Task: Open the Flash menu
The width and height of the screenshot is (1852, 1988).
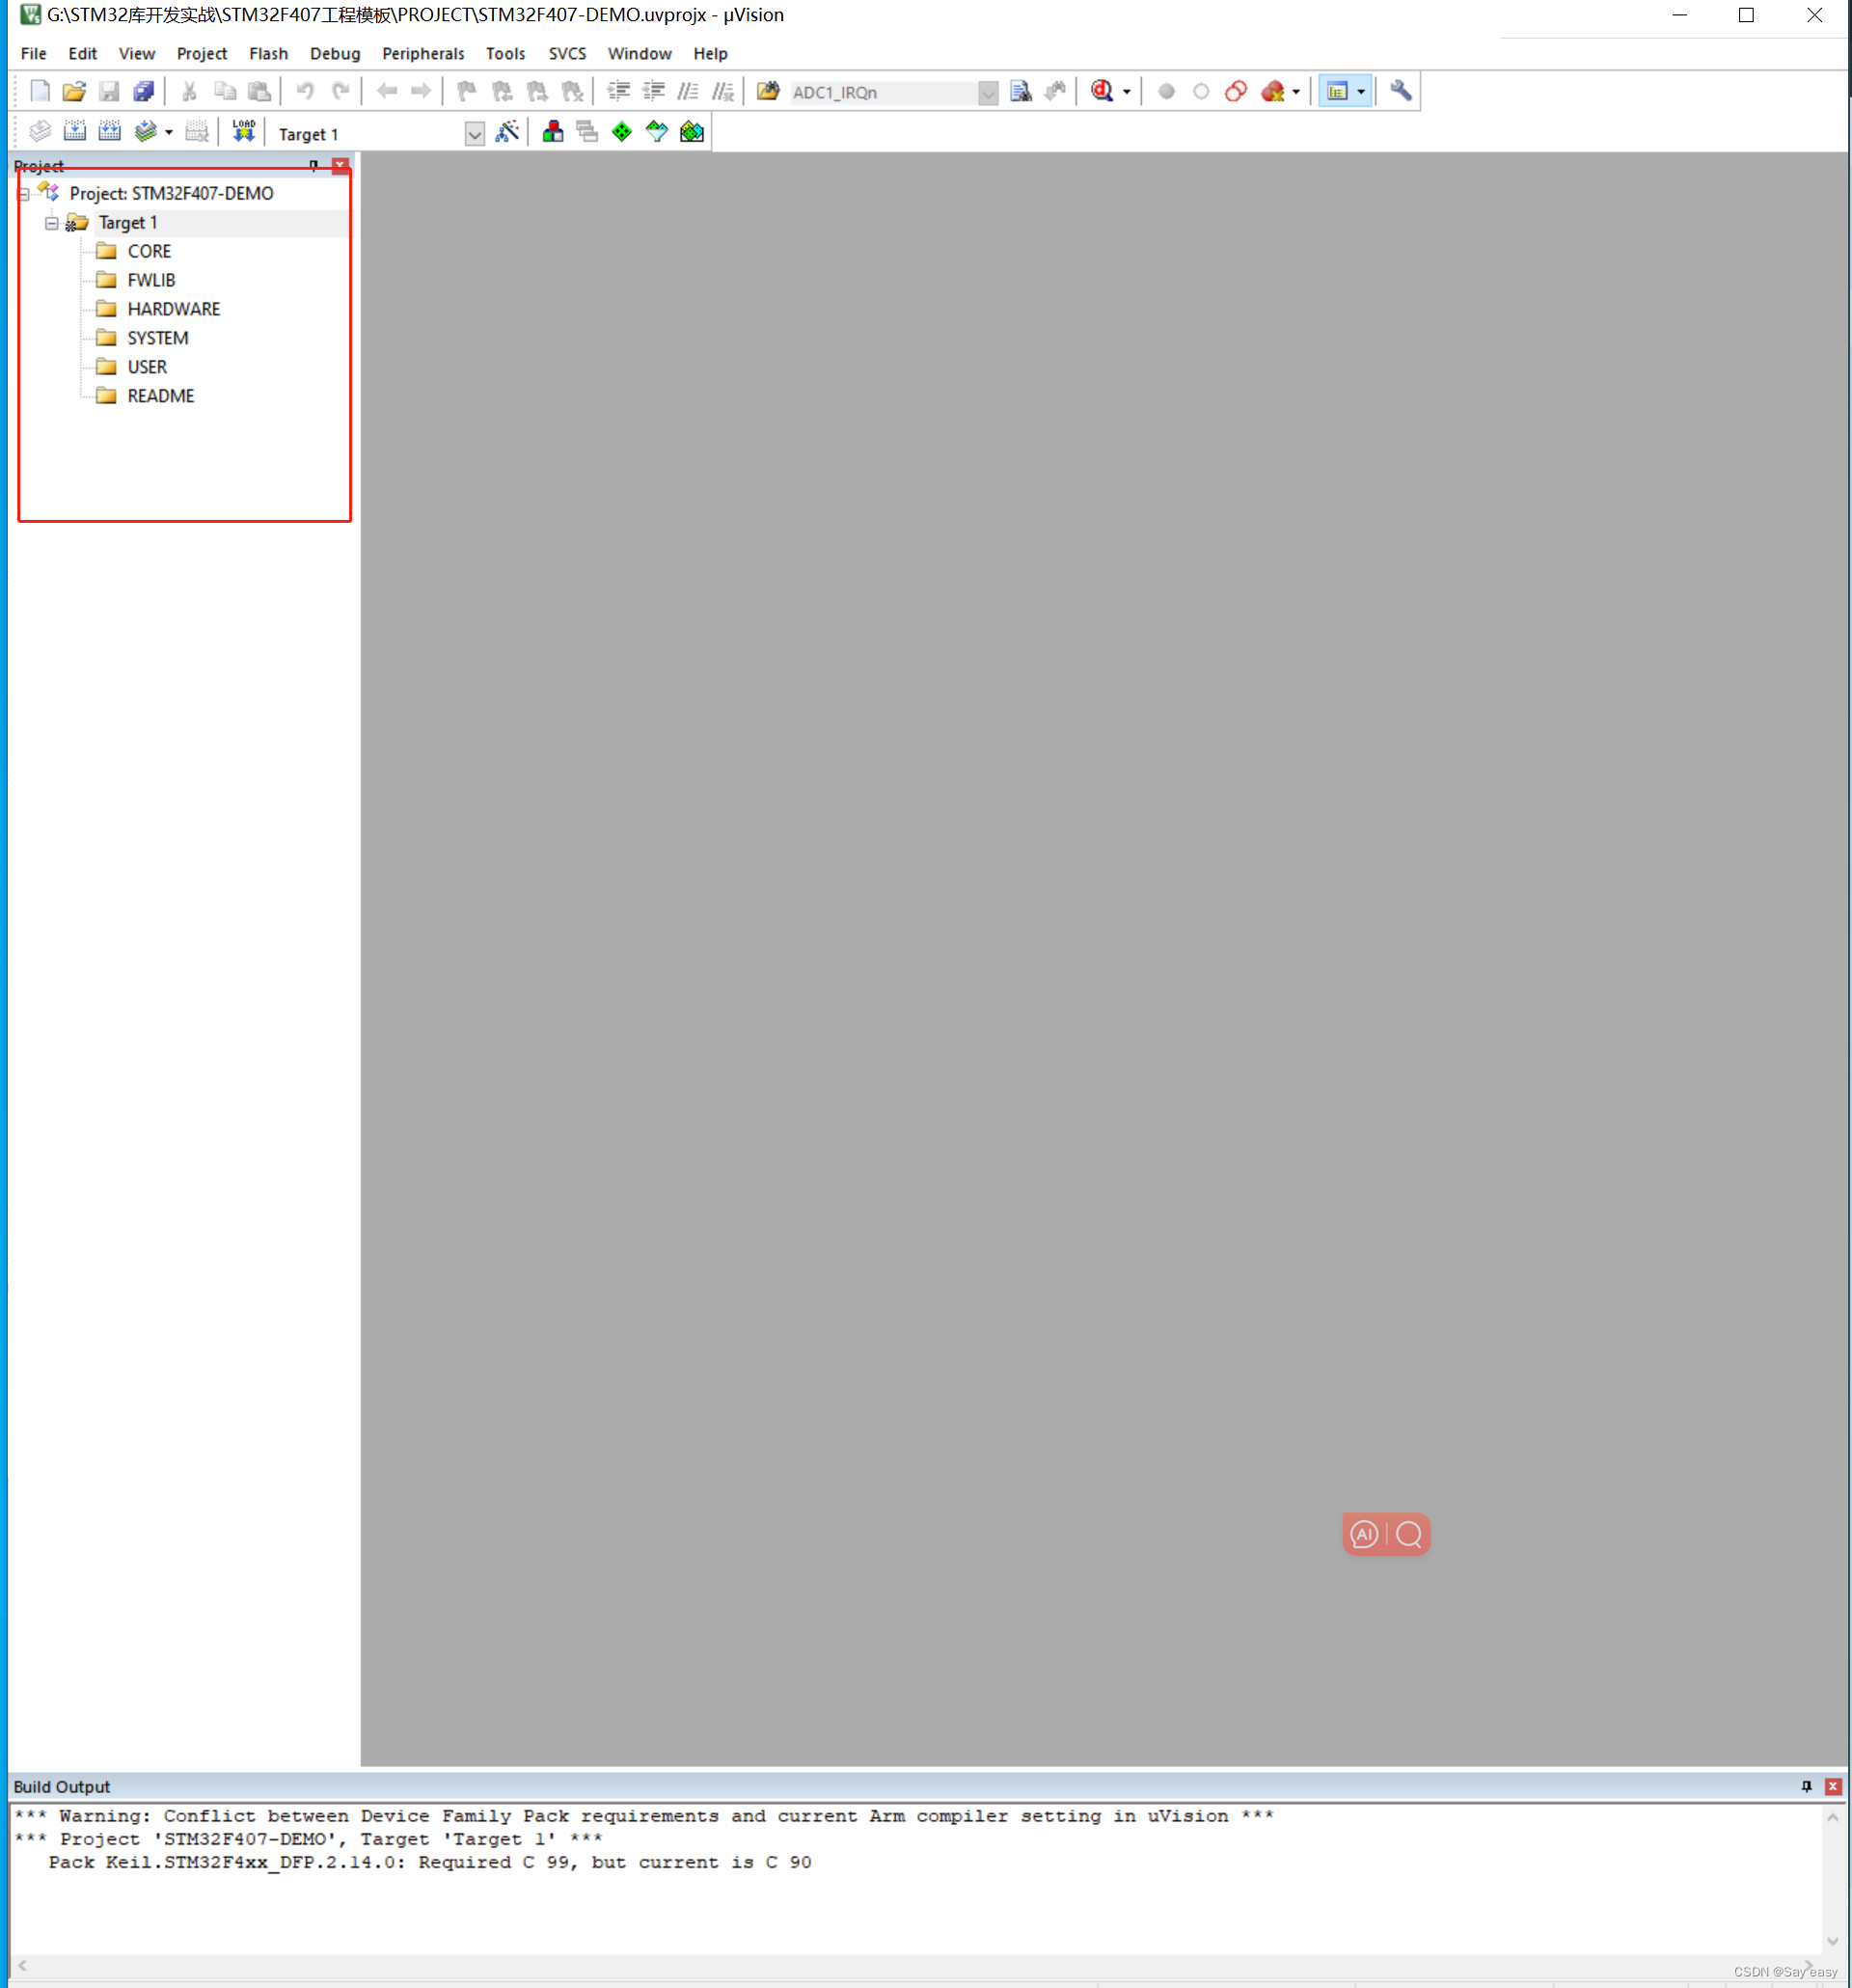Action: point(268,54)
